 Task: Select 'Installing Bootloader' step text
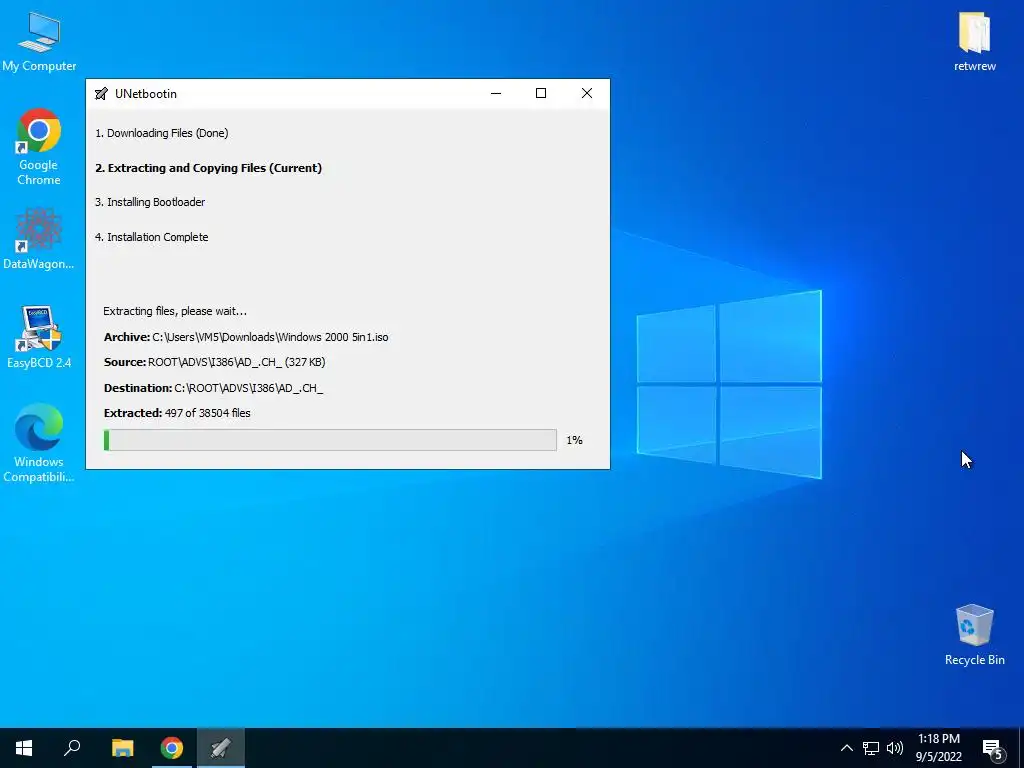tap(150, 202)
